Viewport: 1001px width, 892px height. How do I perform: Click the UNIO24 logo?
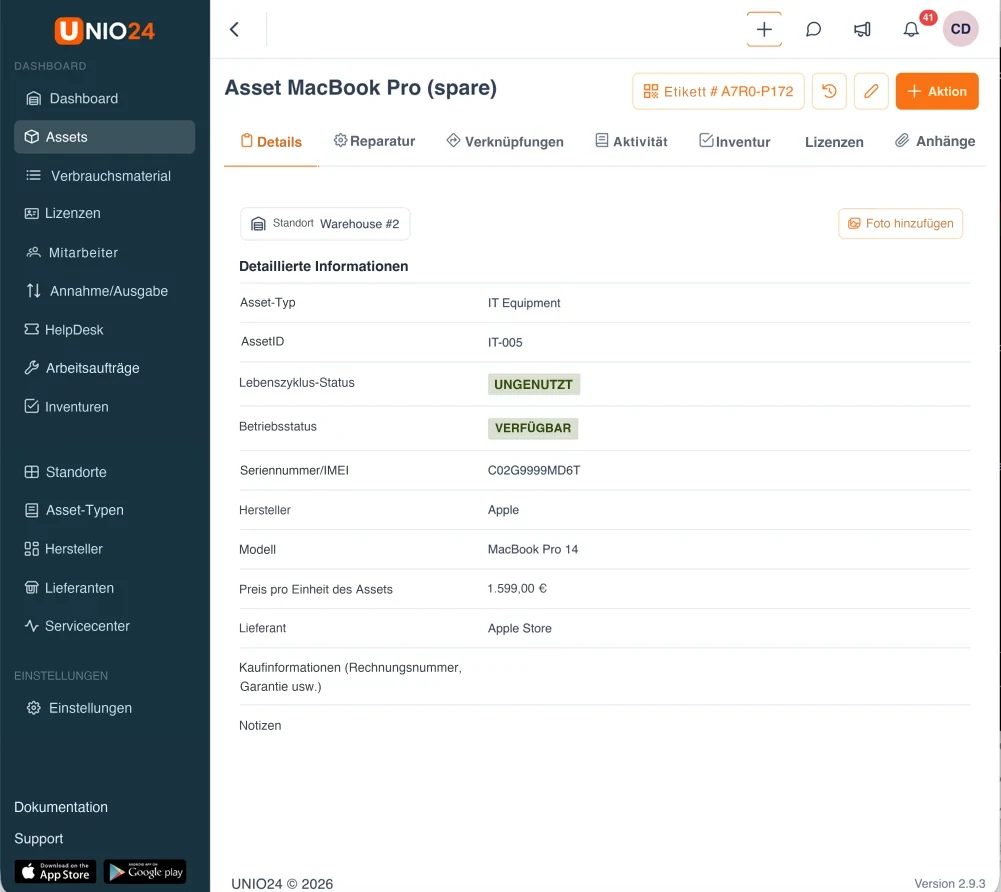105,30
